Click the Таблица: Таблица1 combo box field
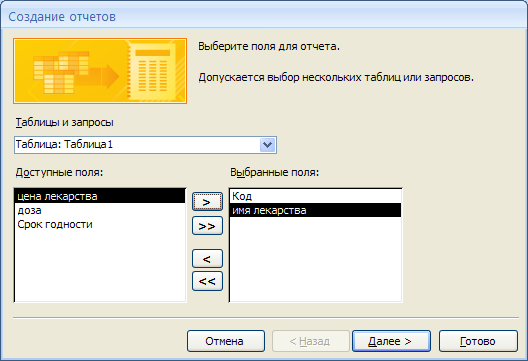The image size is (528, 361). pos(145,145)
